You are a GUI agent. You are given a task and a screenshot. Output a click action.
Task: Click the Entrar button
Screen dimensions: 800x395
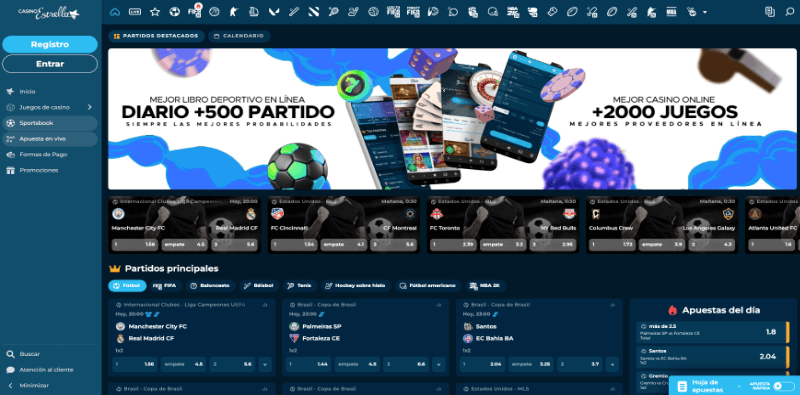(x=50, y=64)
